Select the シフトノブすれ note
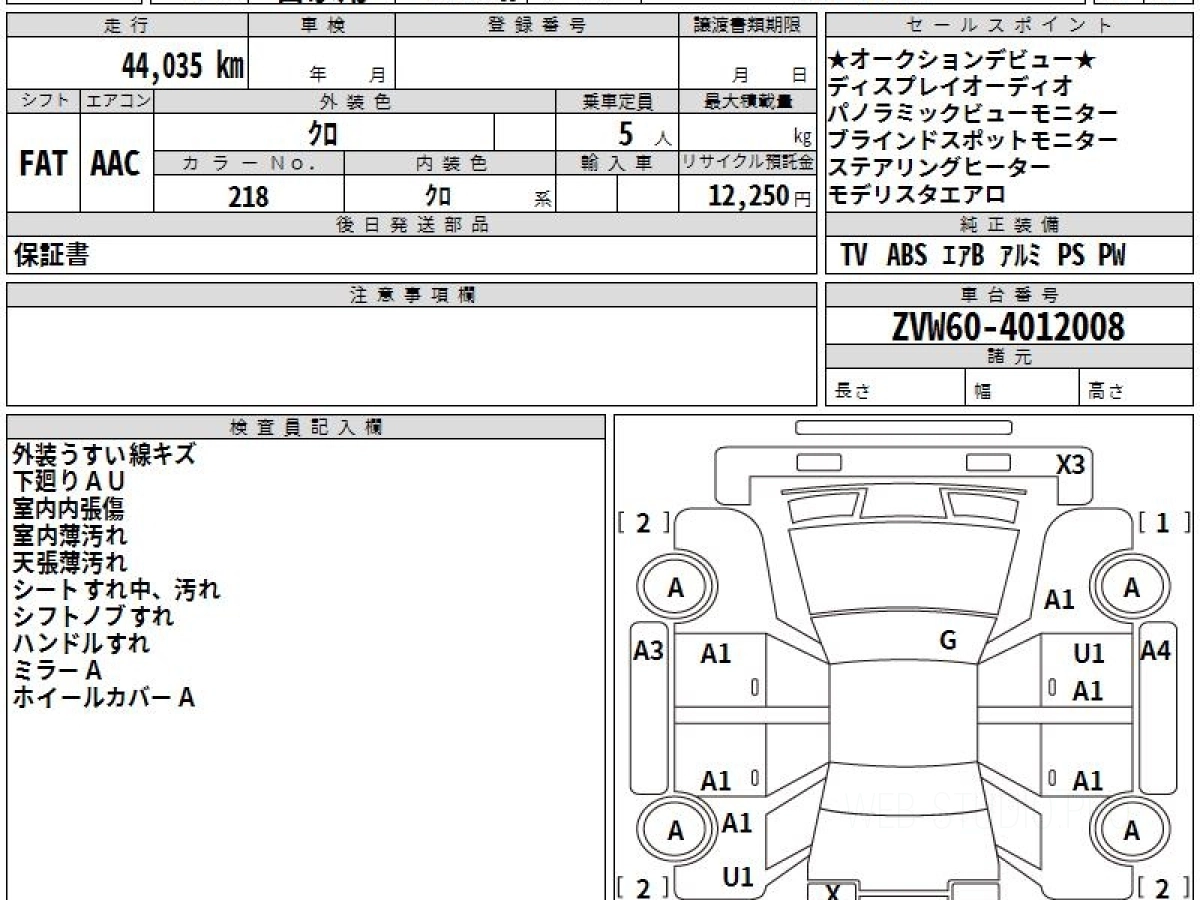This screenshot has width=1200, height=900. [93, 617]
